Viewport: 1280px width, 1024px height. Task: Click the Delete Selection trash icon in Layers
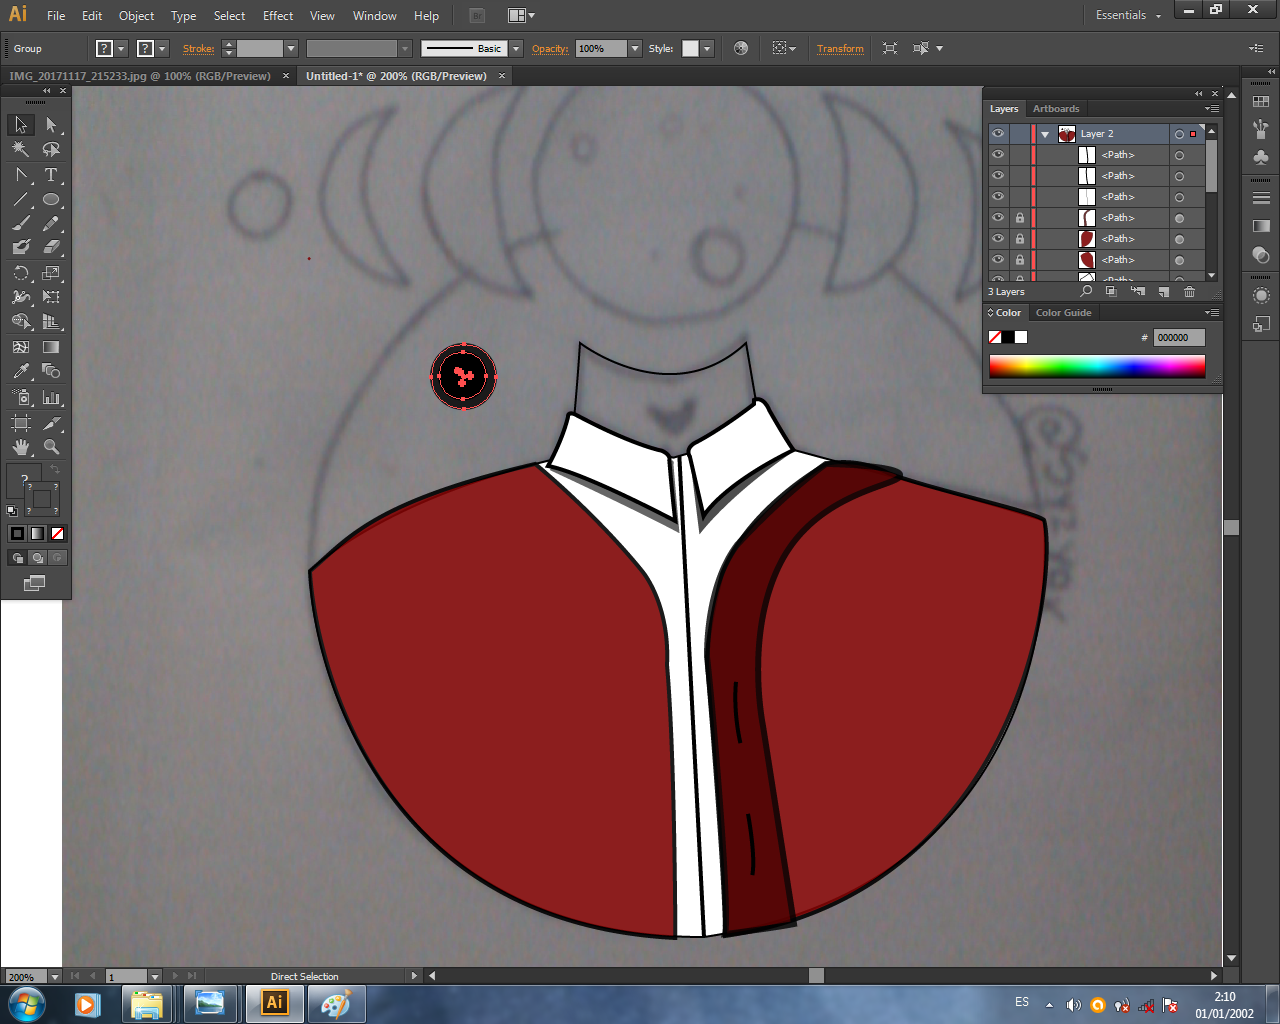[1189, 292]
